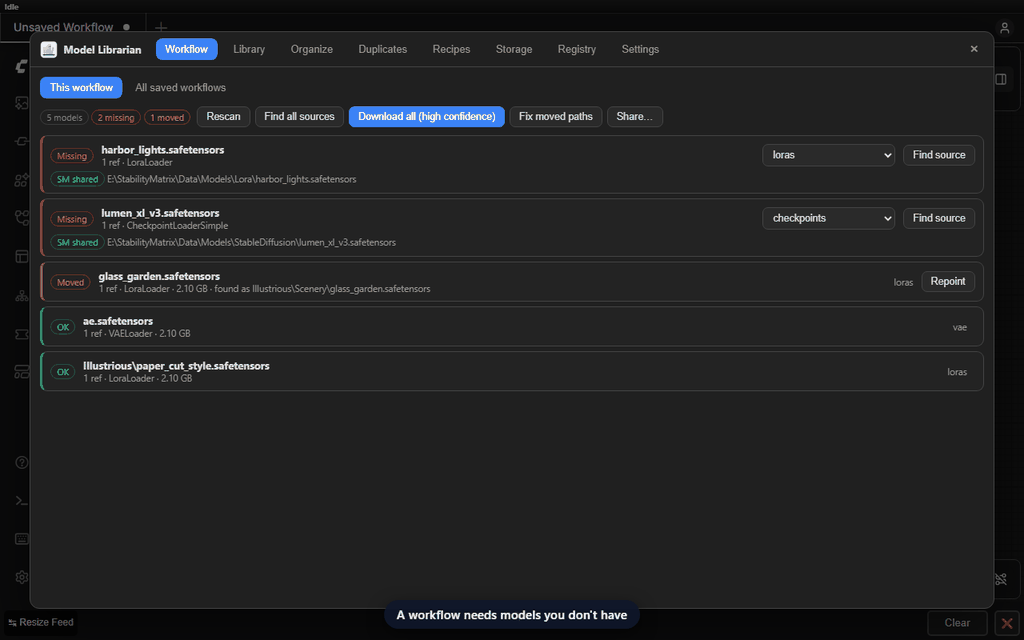This screenshot has height=640, width=1024.
Task: Click the ComfyUI logo icon in the sidebar
Action: [22, 66]
